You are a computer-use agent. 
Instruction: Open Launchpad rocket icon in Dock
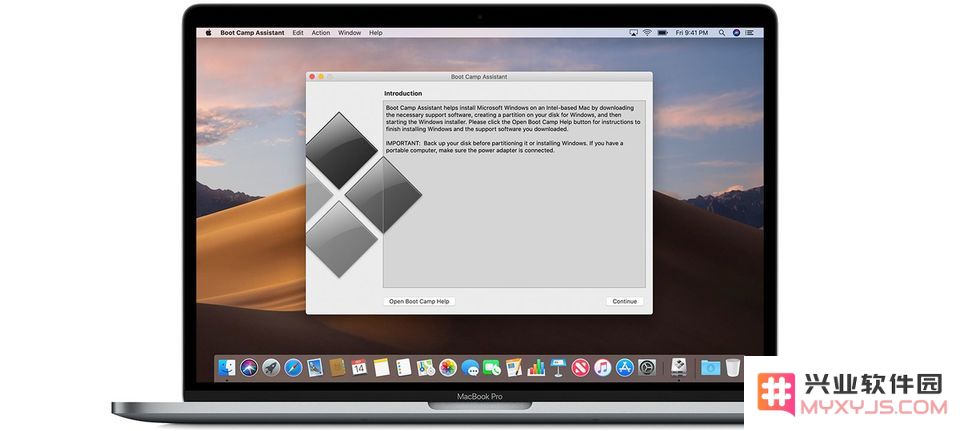(x=271, y=367)
